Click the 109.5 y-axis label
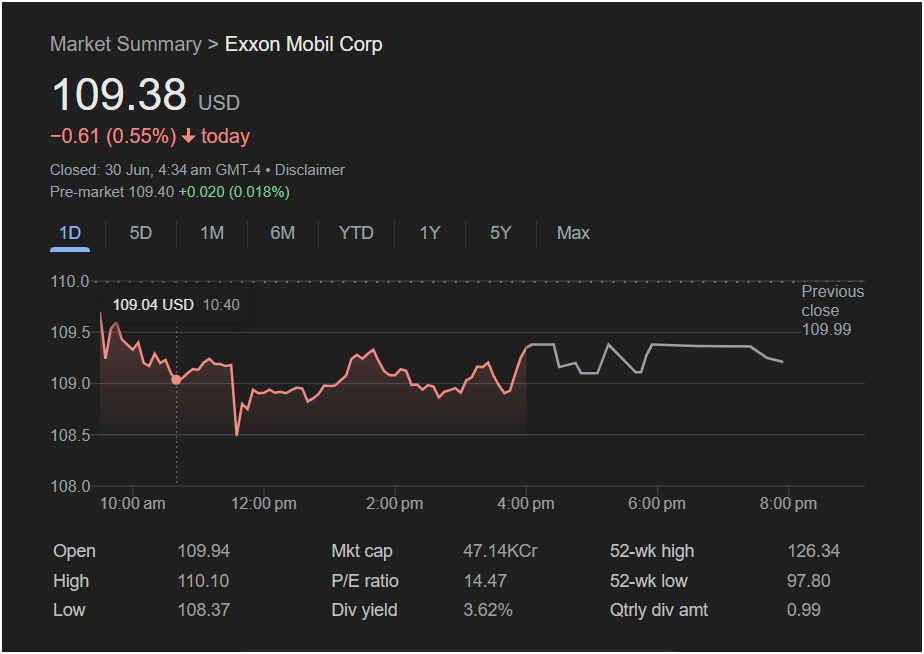Screen dimensions: 924x654 pos(70,333)
